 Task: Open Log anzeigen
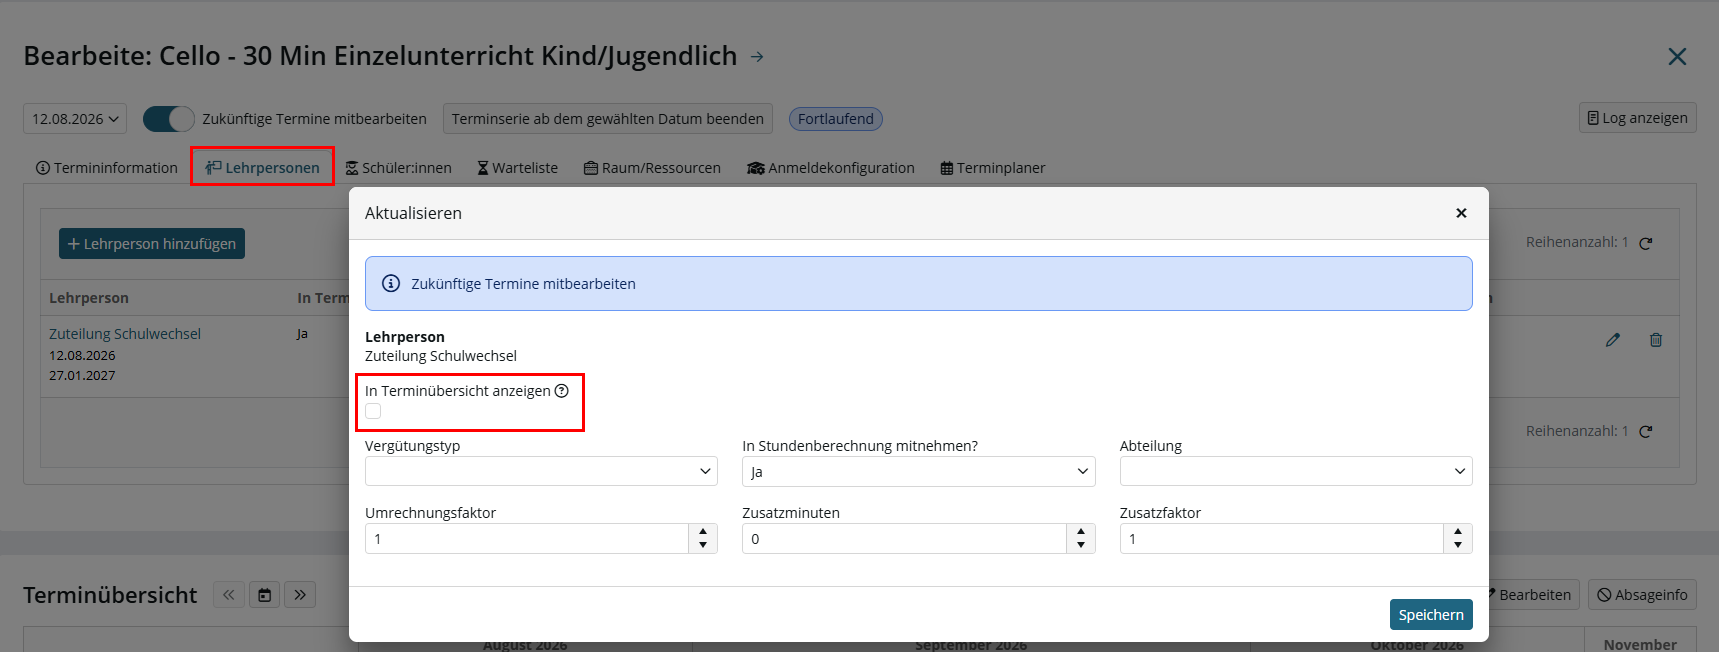[x=1637, y=118]
